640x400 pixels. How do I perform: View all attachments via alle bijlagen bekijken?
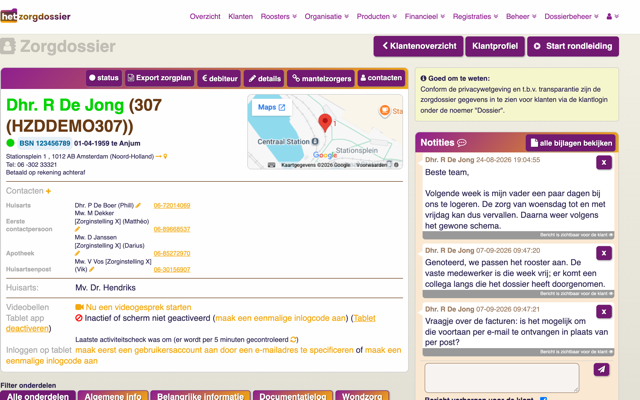[x=571, y=143]
